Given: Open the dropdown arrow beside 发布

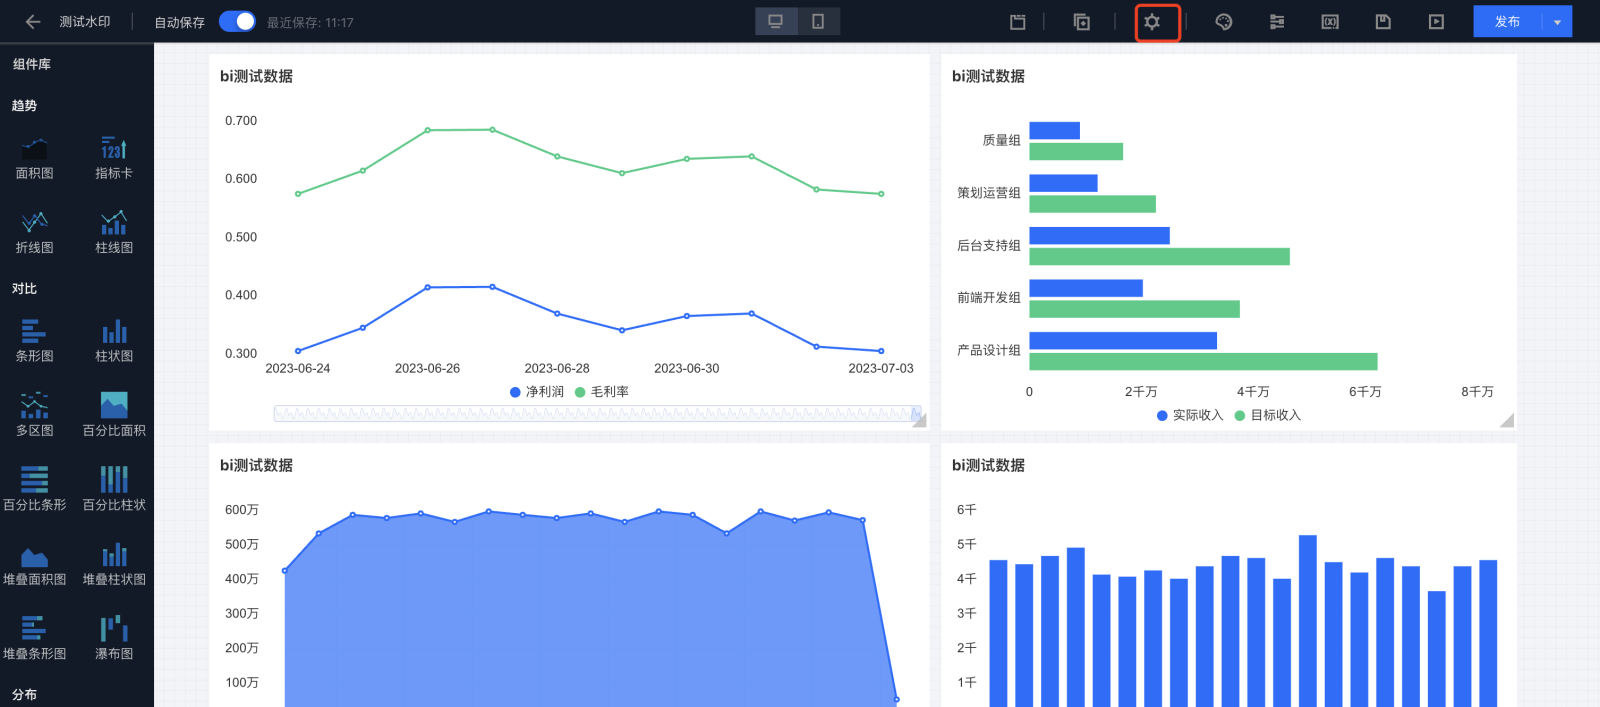Looking at the screenshot, I should pyautogui.click(x=1557, y=22).
